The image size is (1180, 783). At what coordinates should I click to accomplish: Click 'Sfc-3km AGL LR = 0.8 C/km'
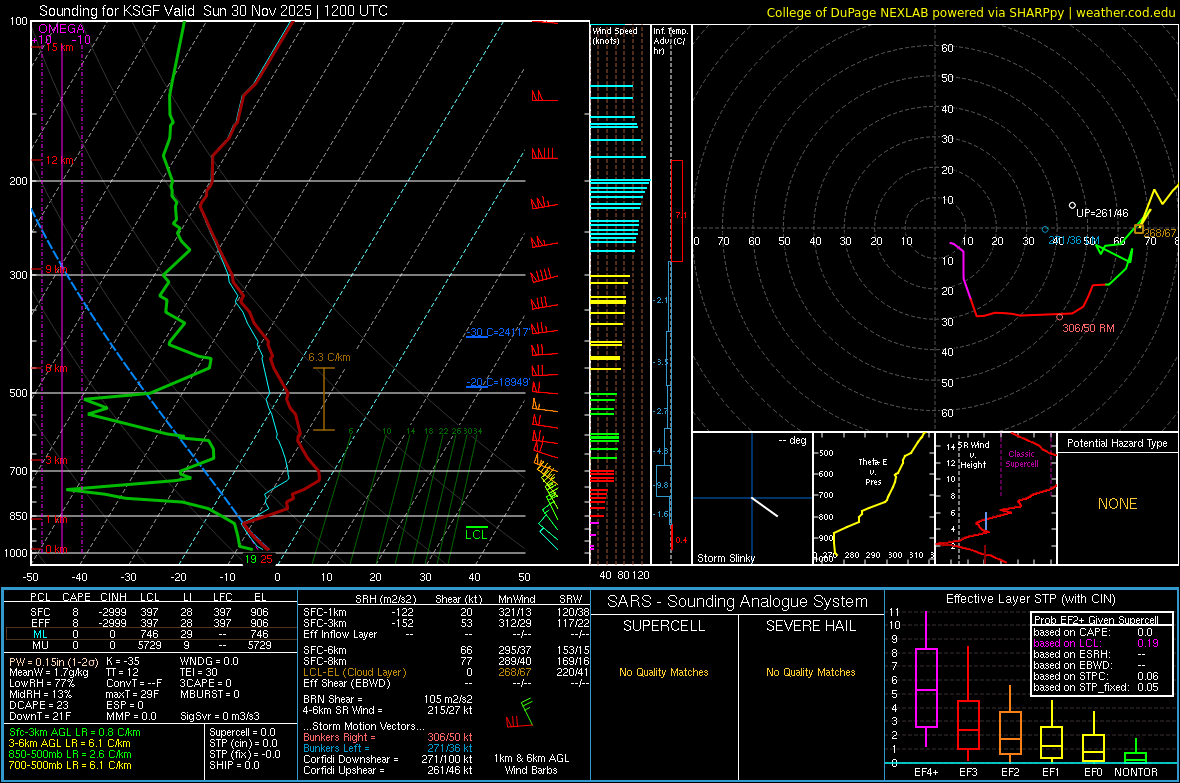tap(75, 732)
